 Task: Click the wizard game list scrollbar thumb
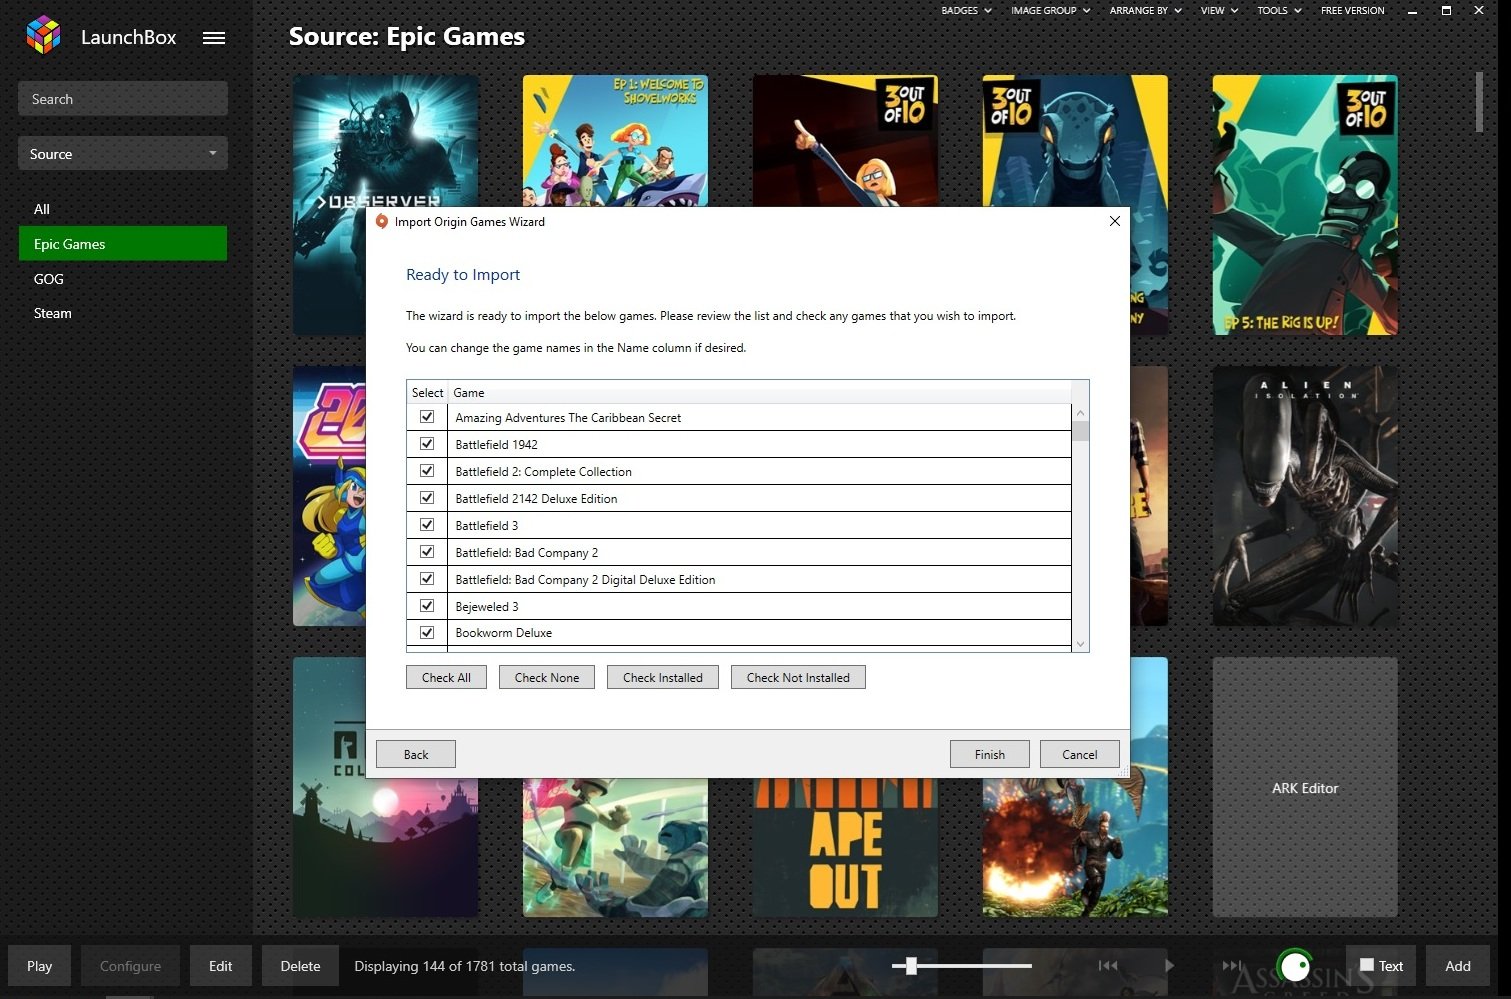[1080, 432]
